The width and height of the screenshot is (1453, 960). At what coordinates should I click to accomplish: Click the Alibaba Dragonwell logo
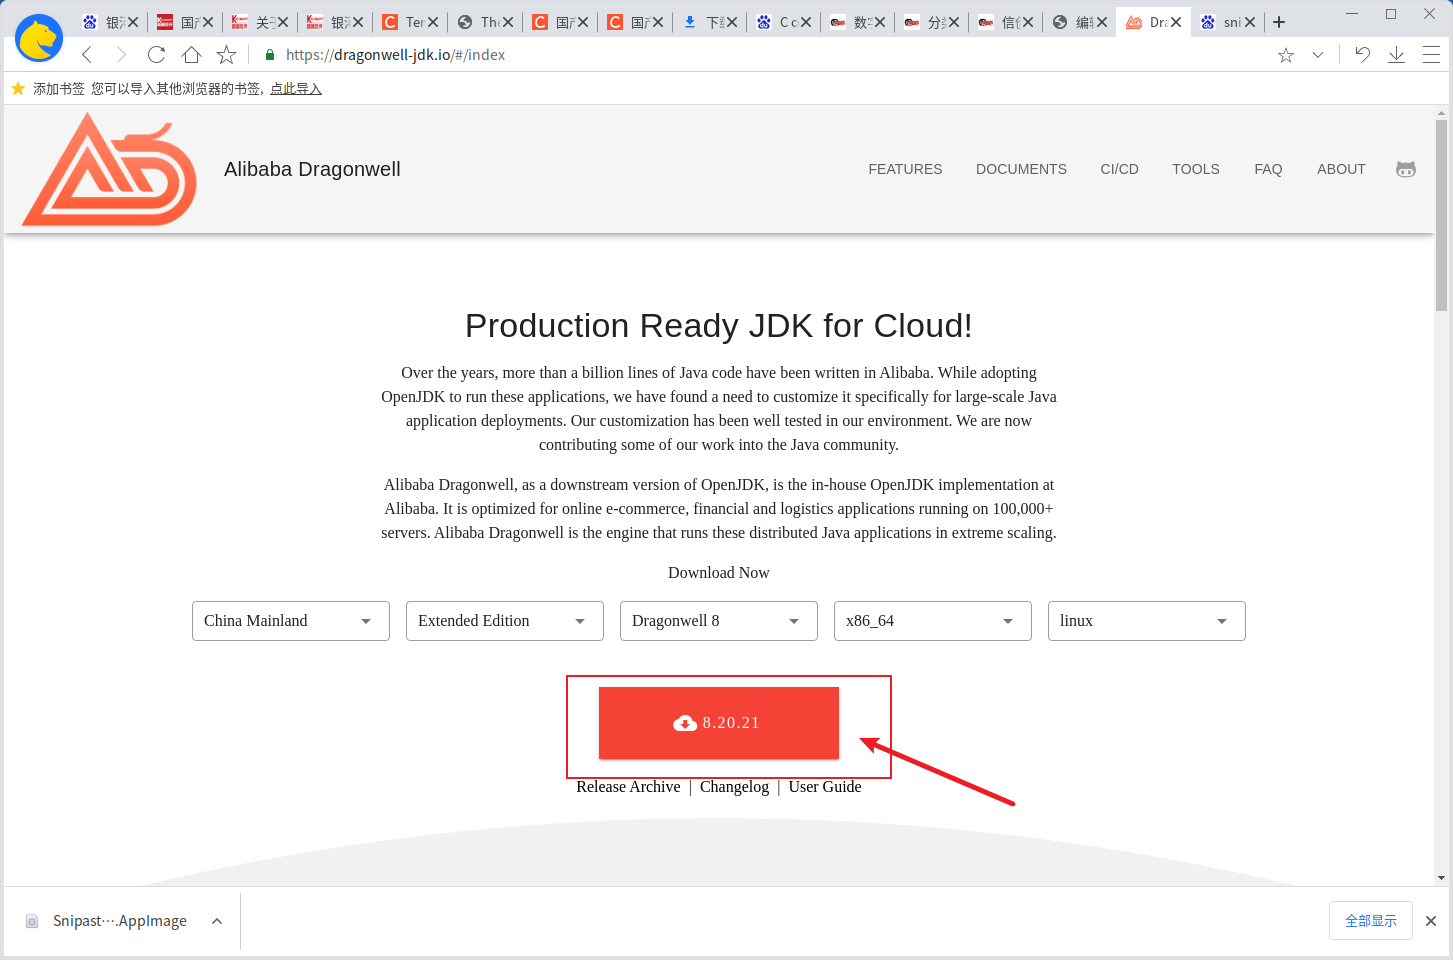tap(110, 169)
